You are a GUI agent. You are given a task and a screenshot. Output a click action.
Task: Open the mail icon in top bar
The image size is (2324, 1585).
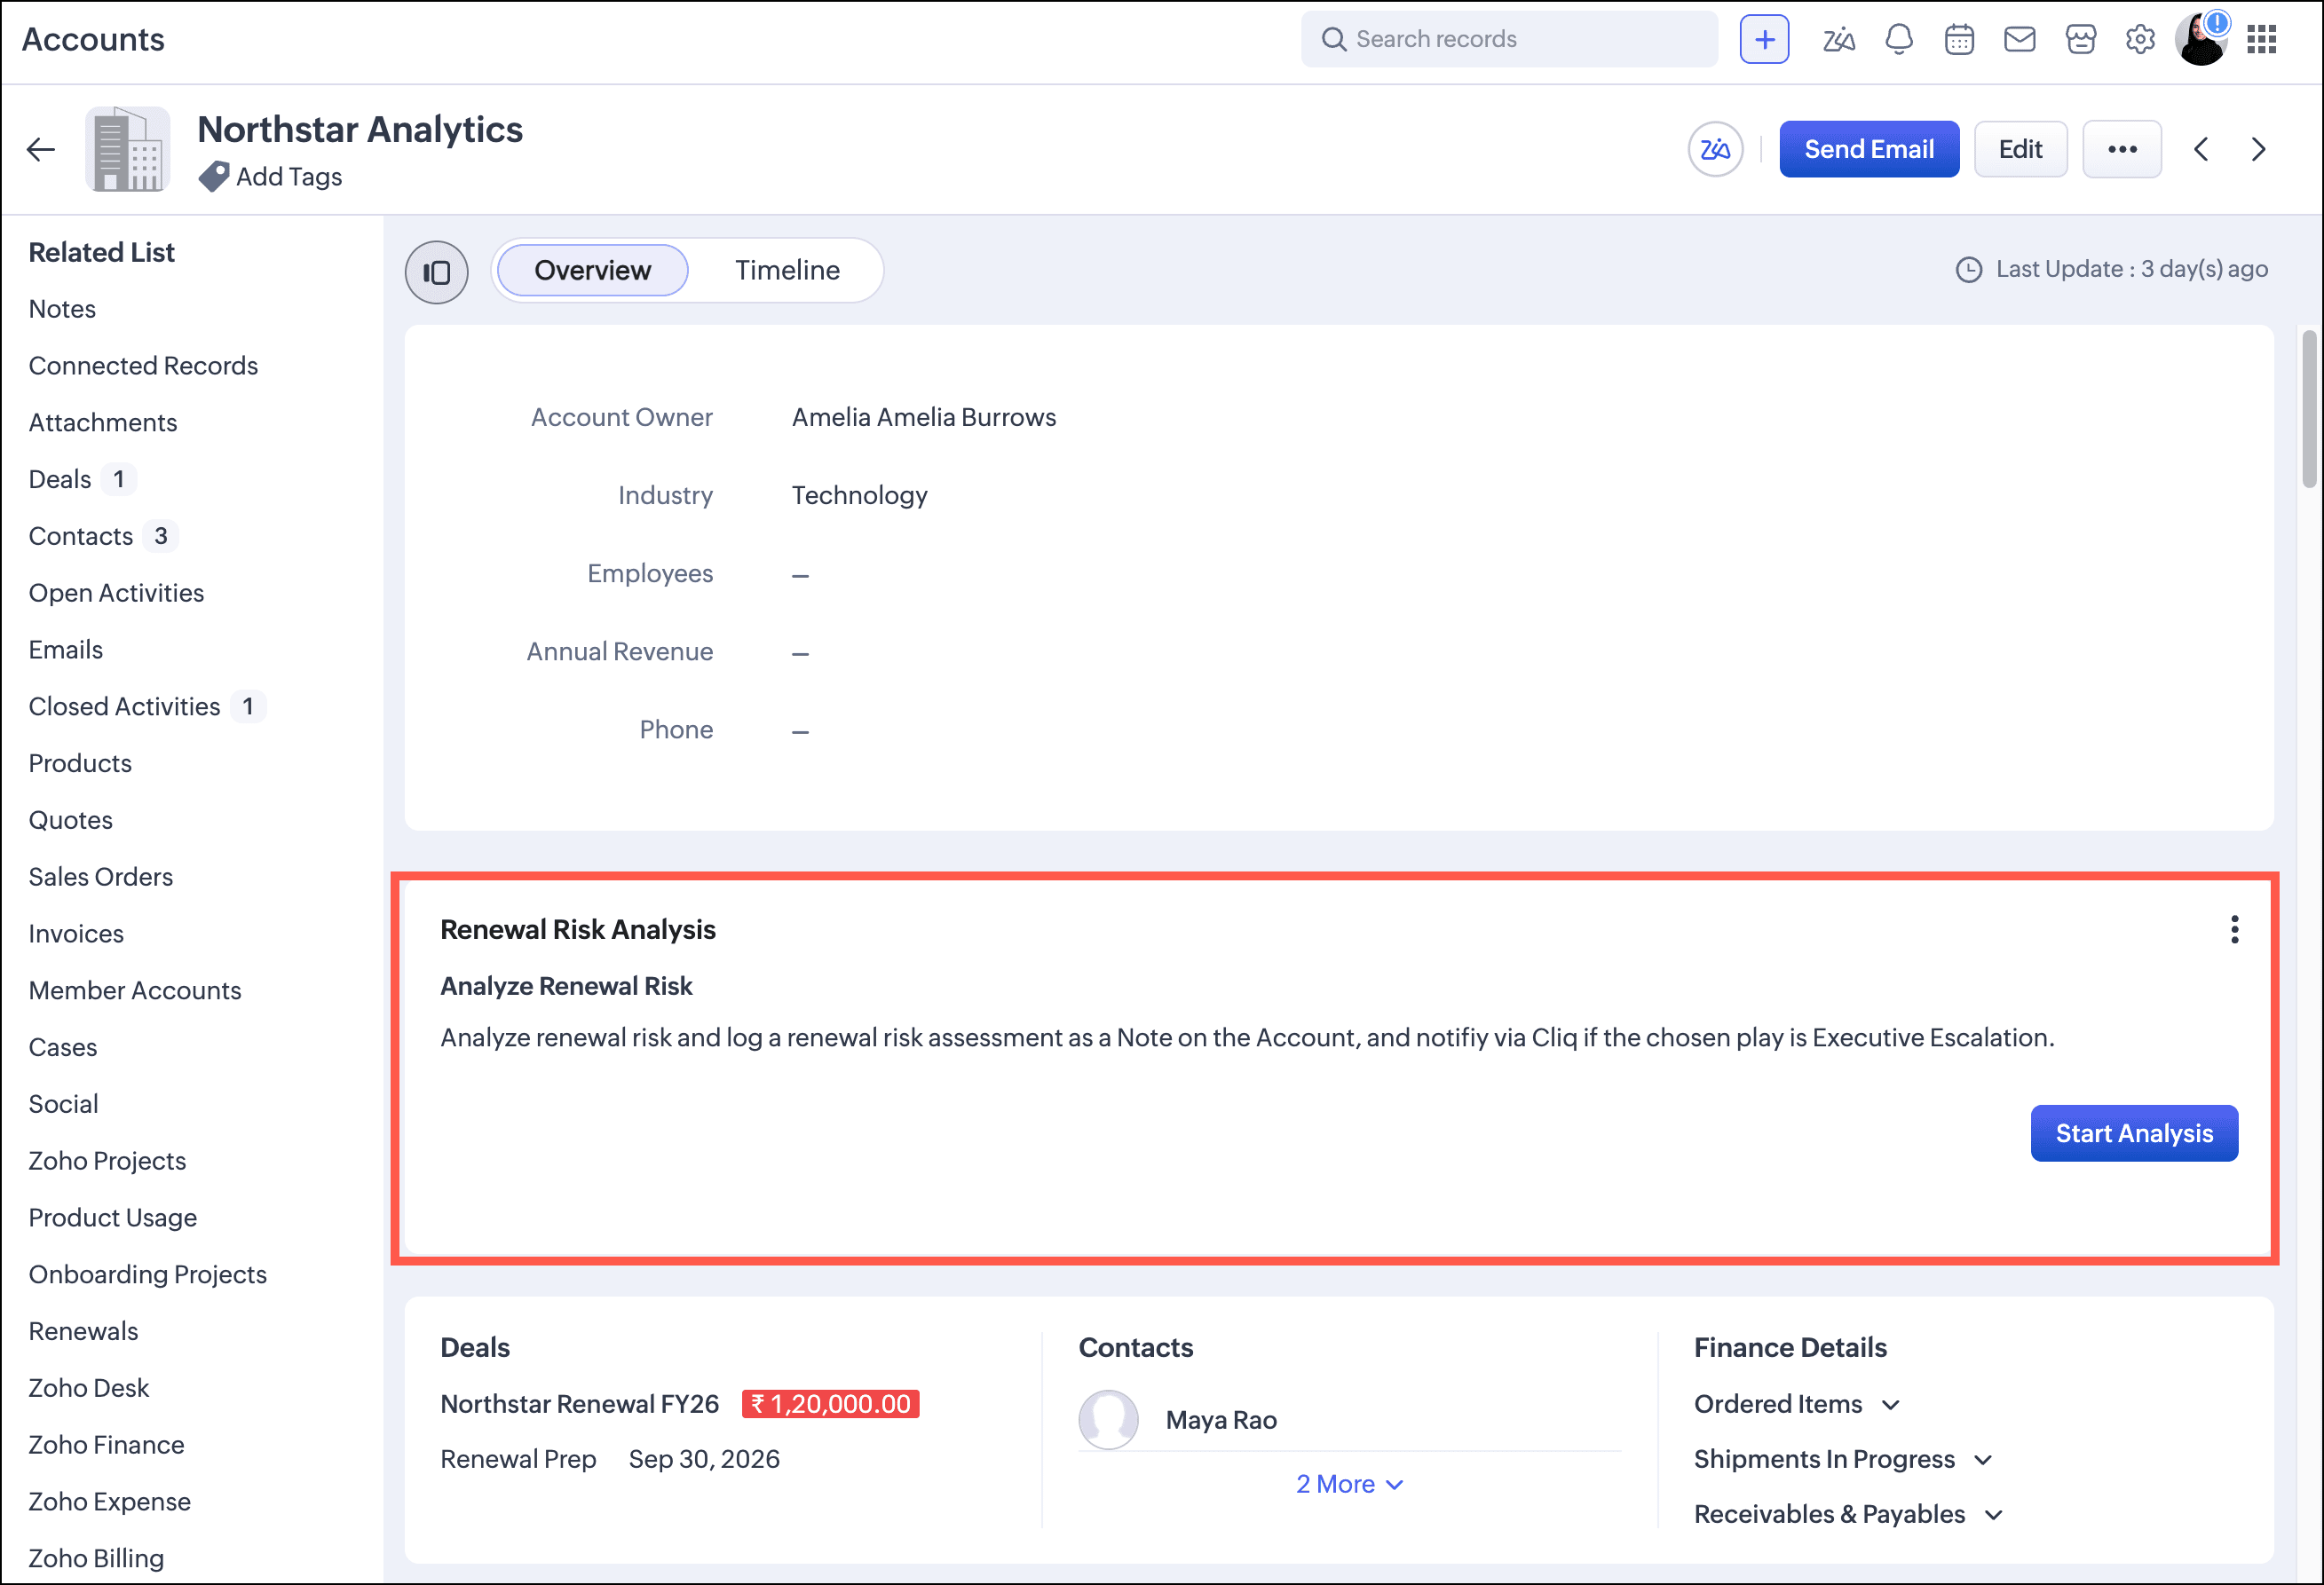point(2020,40)
